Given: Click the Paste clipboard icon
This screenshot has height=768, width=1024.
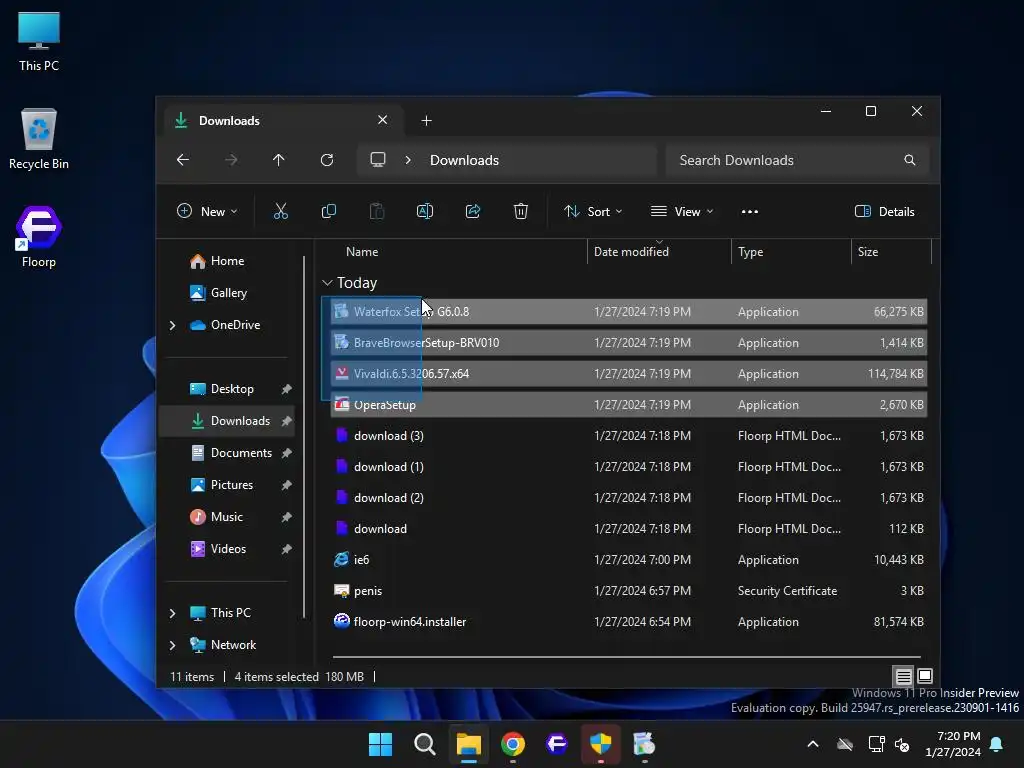Looking at the screenshot, I should pyautogui.click(x=377, y=211).
